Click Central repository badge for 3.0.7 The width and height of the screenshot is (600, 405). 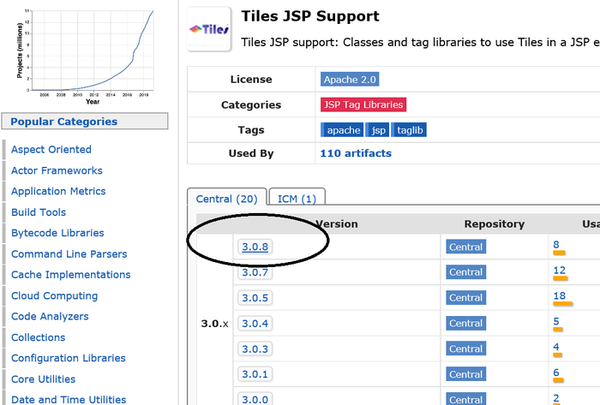[466, 272]
